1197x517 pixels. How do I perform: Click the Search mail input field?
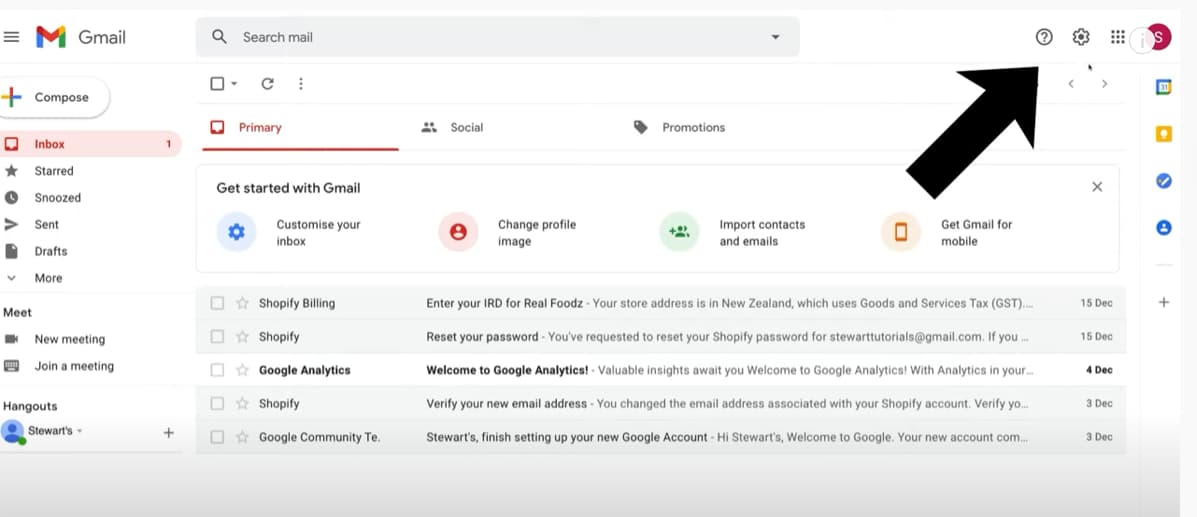(498, 37)
